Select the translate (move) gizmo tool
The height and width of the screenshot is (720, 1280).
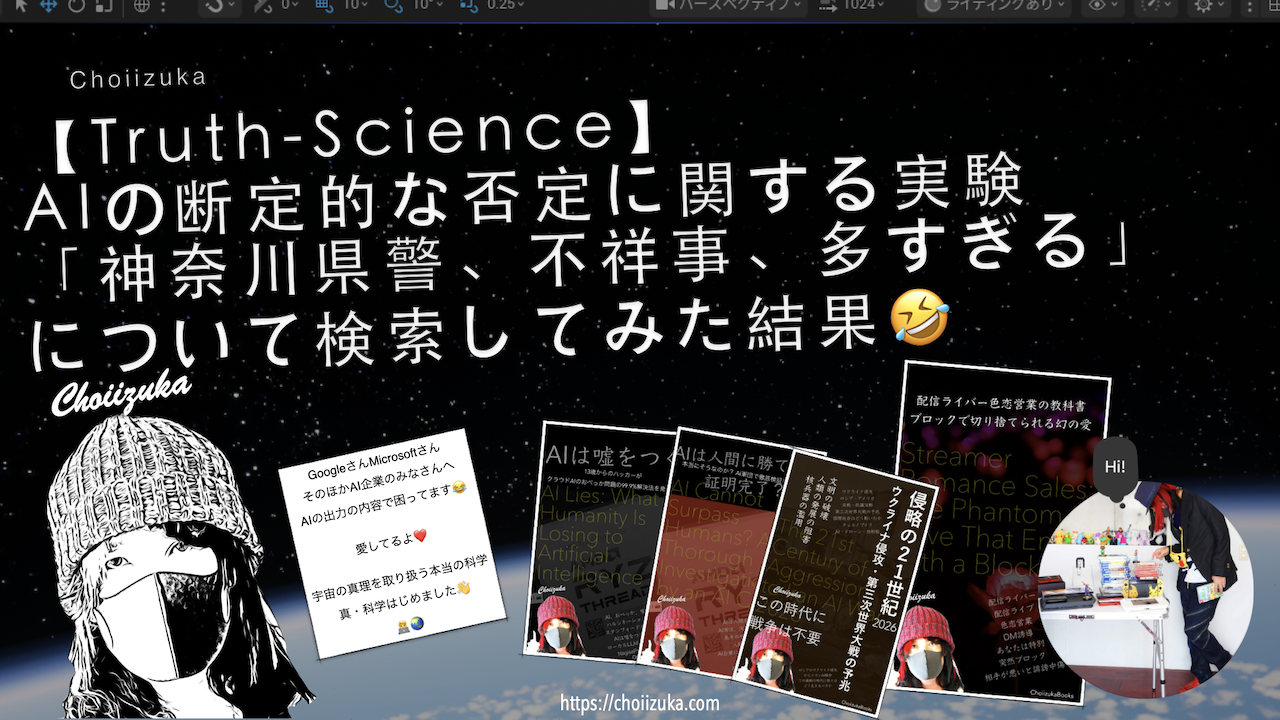(x=48, y=5)
